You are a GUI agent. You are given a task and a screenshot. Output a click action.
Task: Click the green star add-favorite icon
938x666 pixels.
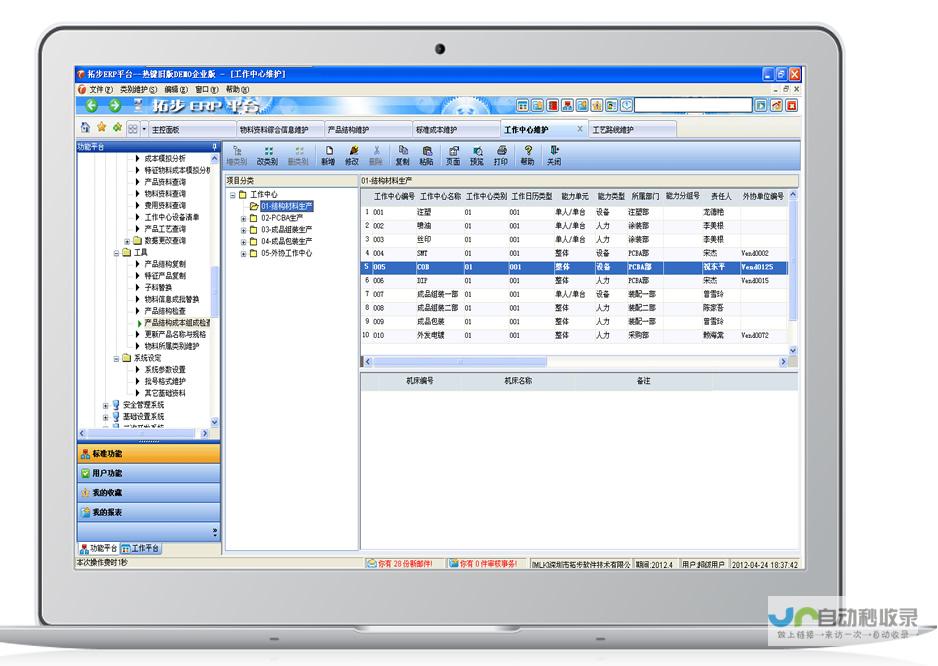point(117,127)
